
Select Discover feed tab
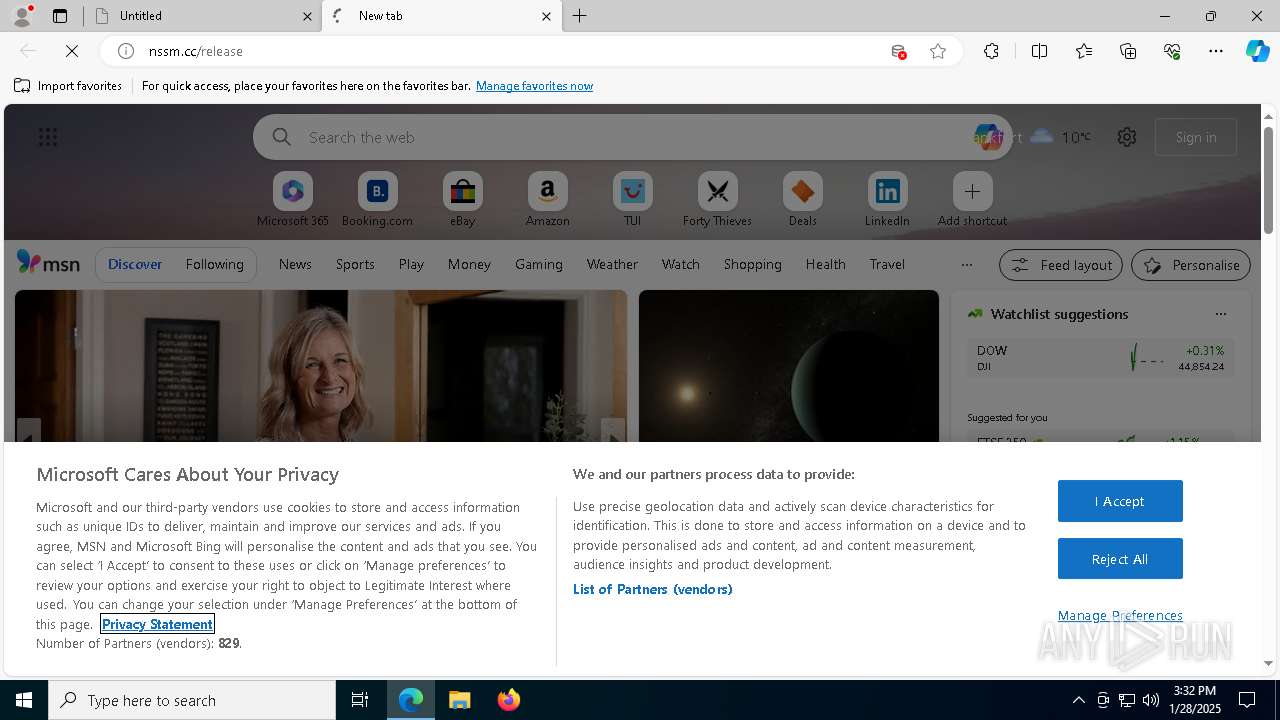pos(135,264)
